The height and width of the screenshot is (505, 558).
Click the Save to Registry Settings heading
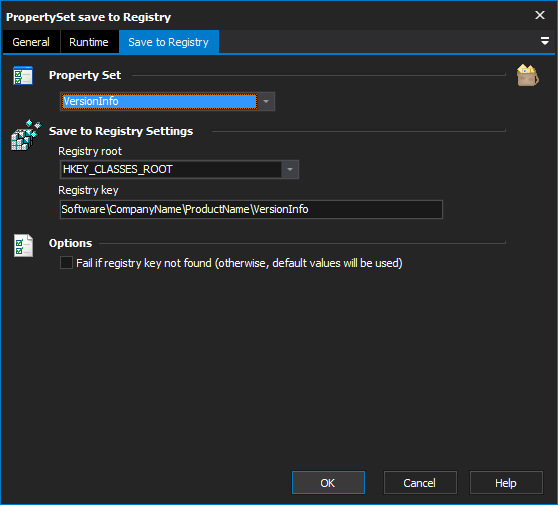tap(121, 131)
